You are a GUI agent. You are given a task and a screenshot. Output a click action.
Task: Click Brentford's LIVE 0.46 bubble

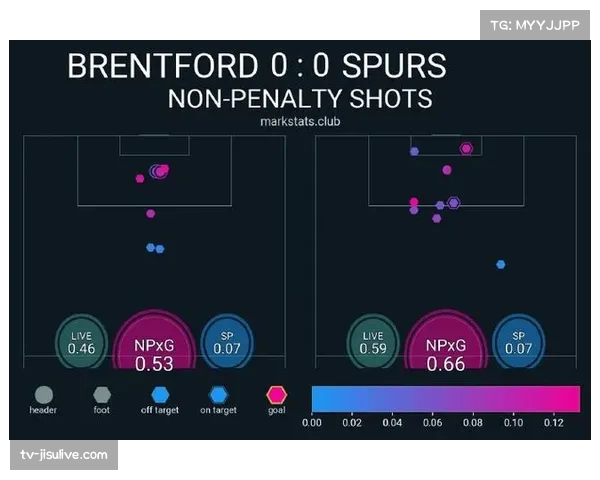coord(82,343)
